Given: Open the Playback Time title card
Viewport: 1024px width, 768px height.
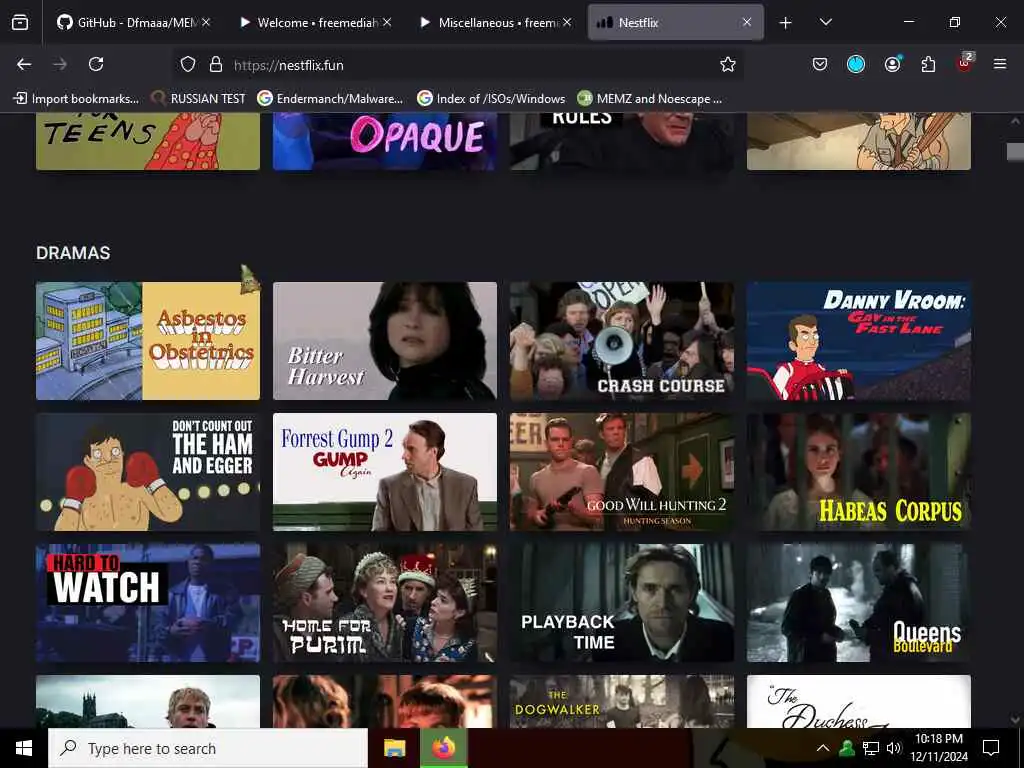Looking at the screenshot, I should click(622, 603).
